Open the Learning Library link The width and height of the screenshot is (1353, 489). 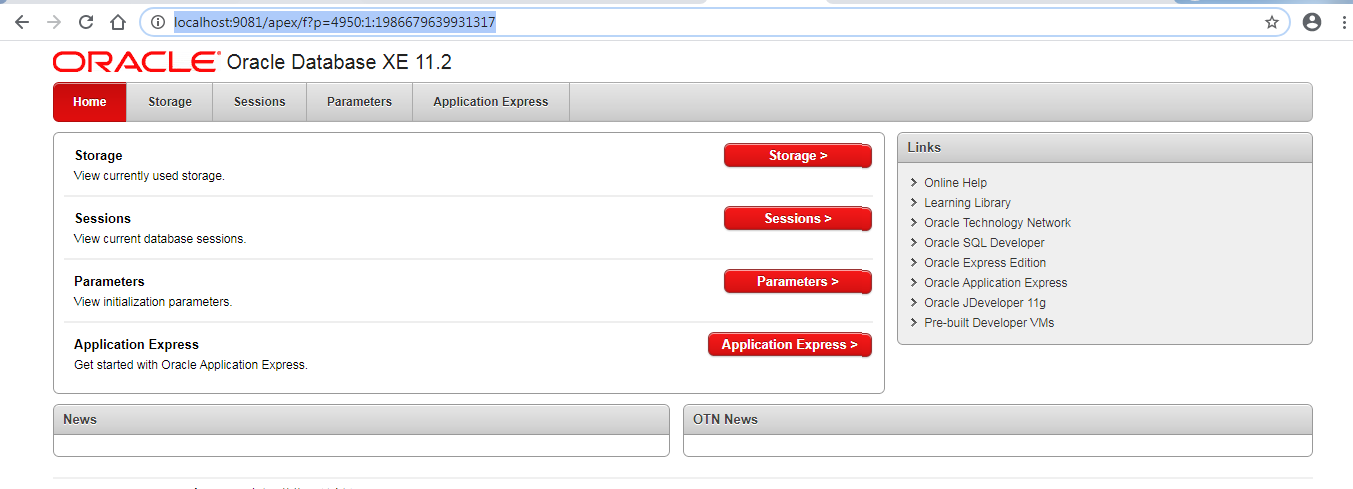pos(967,203)
